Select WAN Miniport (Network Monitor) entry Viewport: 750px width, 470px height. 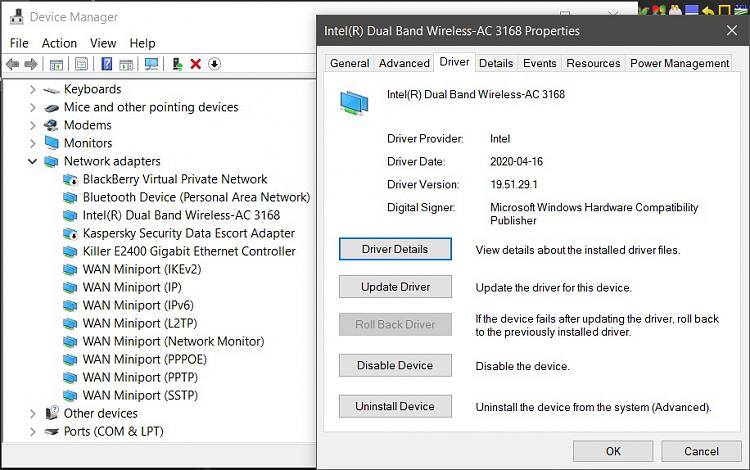pos(173,342)
